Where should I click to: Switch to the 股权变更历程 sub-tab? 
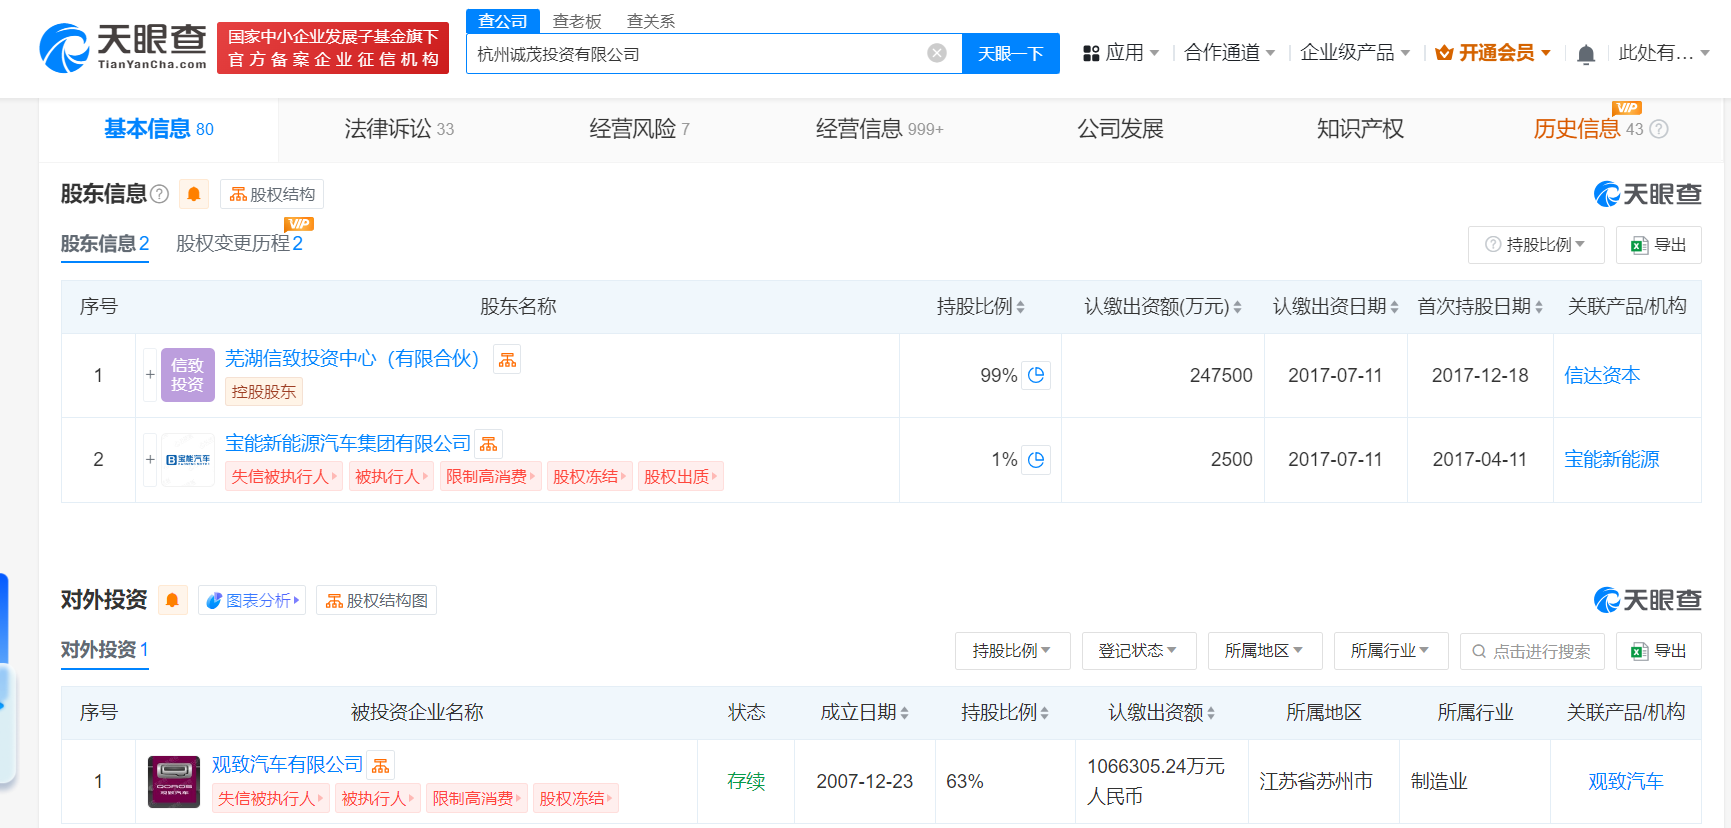[x=238, y=244]
